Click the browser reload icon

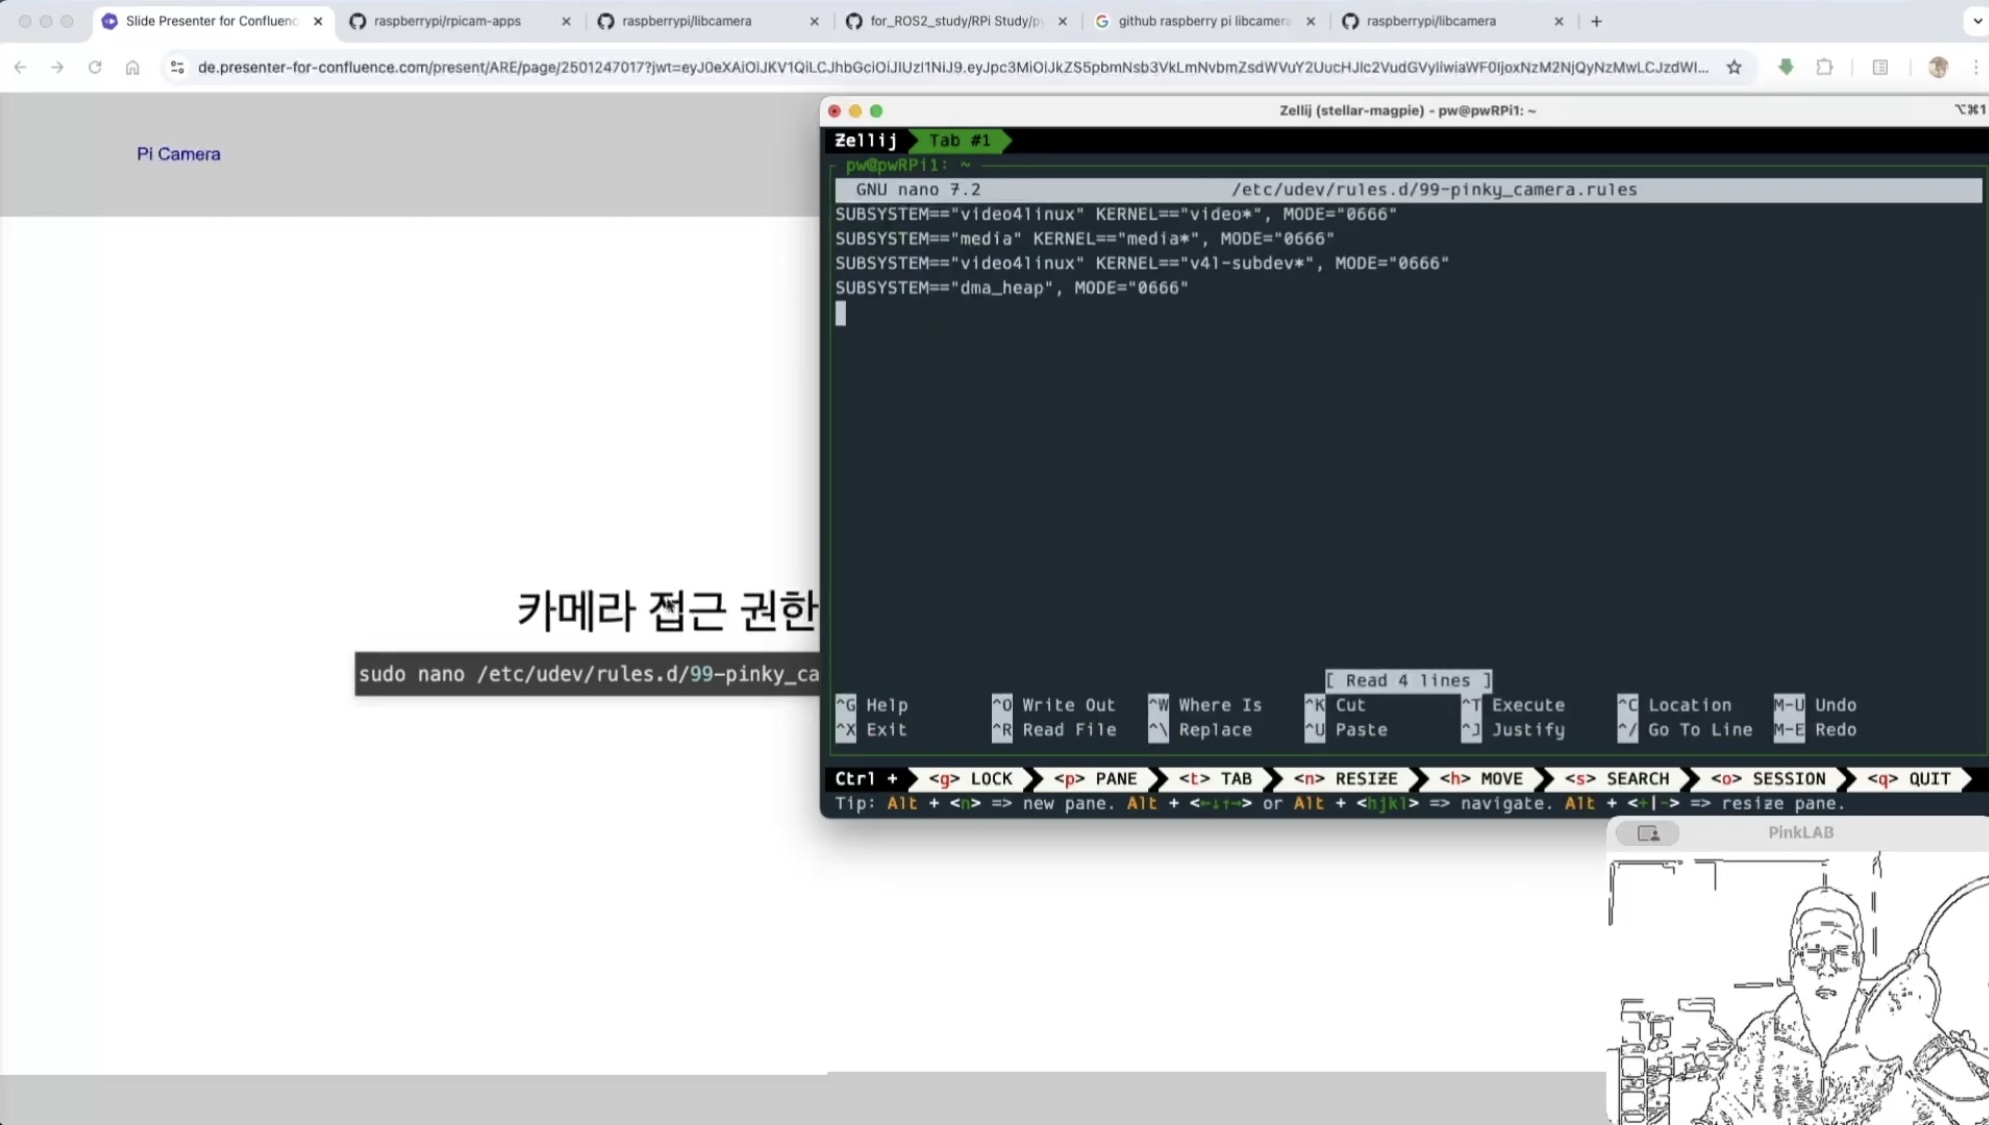(x=95, y=67)
